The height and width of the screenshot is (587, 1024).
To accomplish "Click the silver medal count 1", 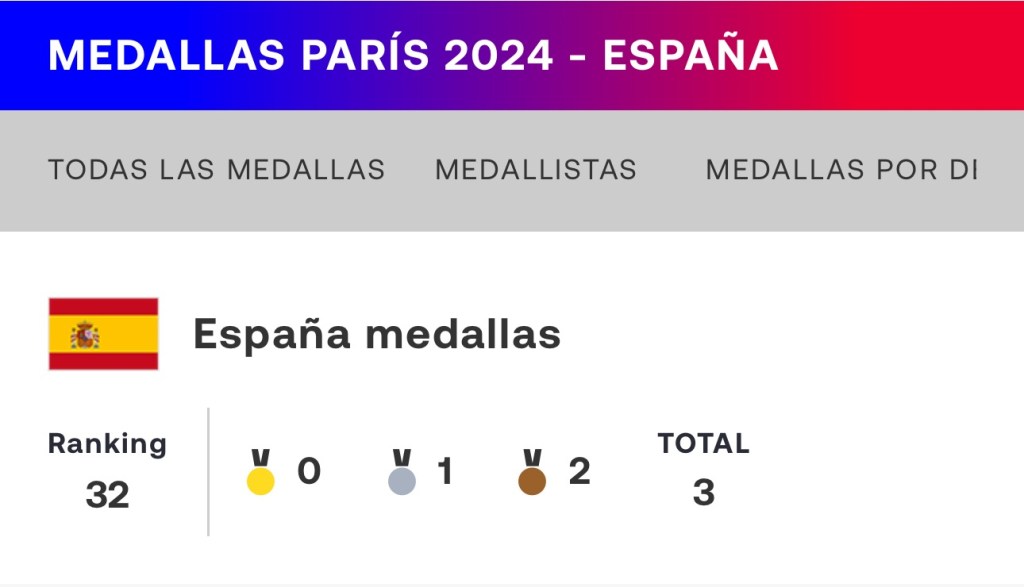I will click(x=445, y=471).
